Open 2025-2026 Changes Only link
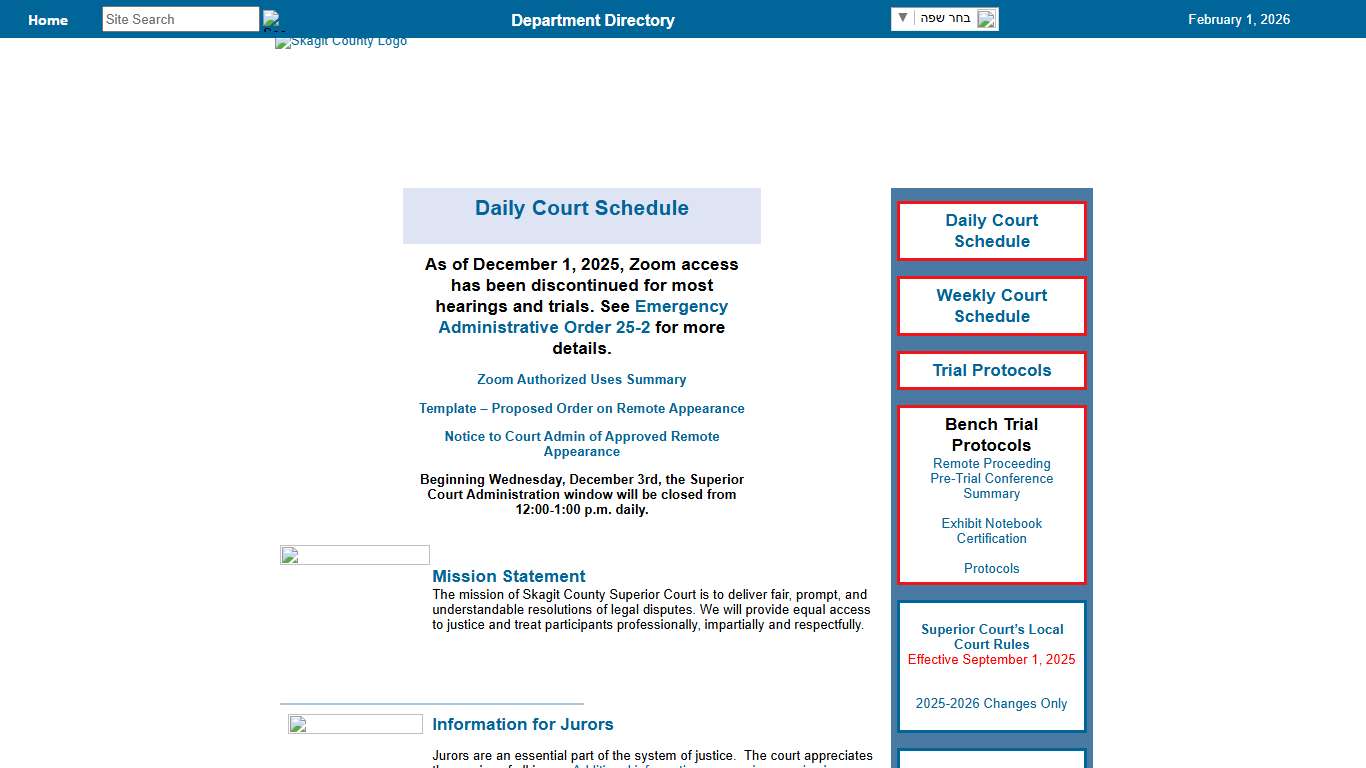The image size is (1366, 768). (x=991, y=704)
